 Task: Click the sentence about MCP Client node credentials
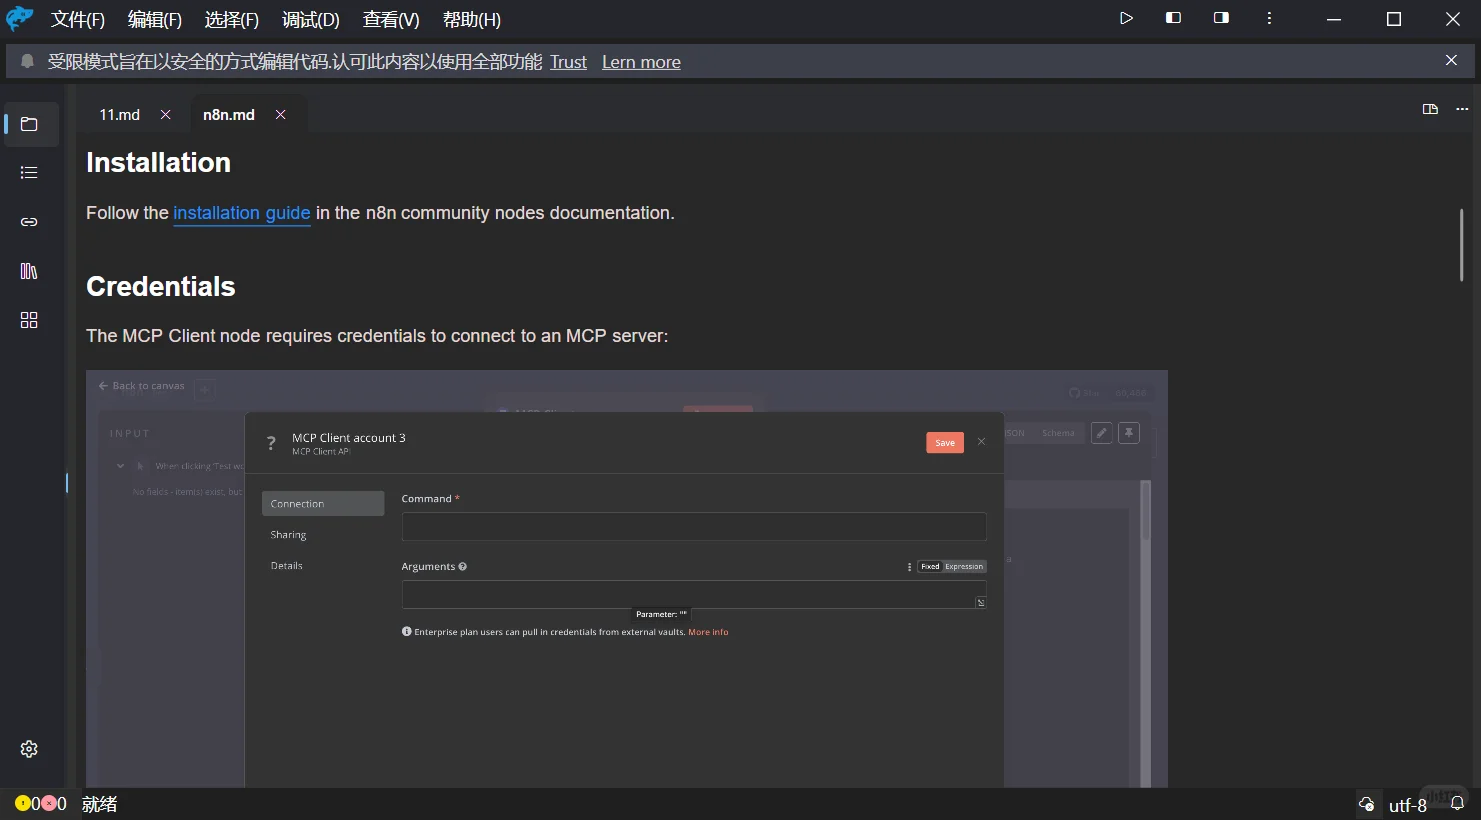[377, 336]
